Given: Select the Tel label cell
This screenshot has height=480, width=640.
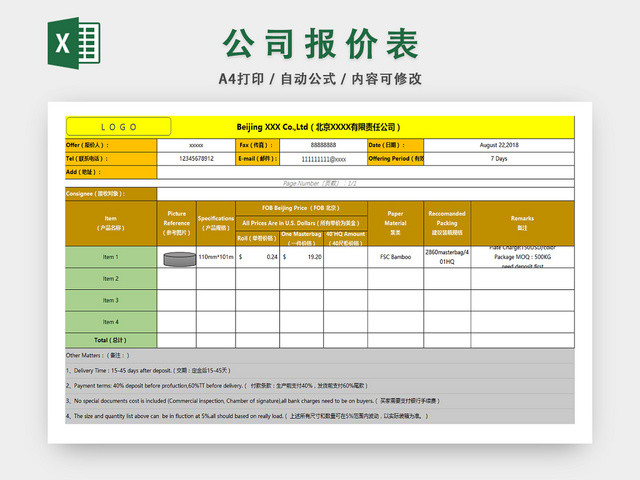Looking at the screenshot, I should (x=111, y=159).
